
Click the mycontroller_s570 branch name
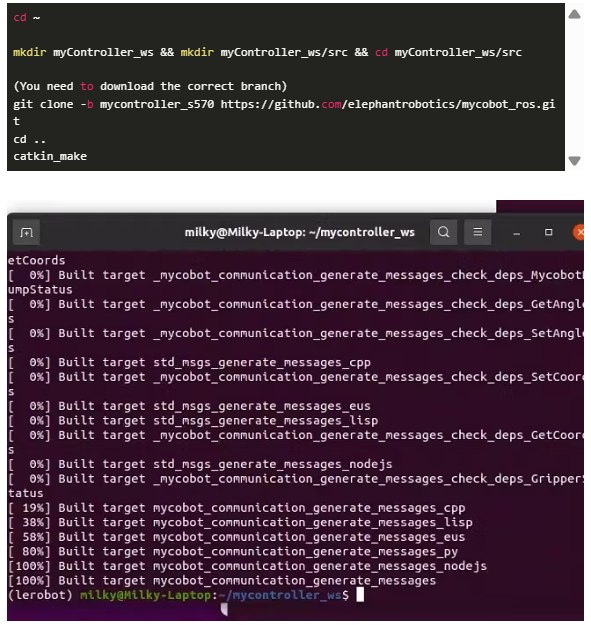[157, 104]
